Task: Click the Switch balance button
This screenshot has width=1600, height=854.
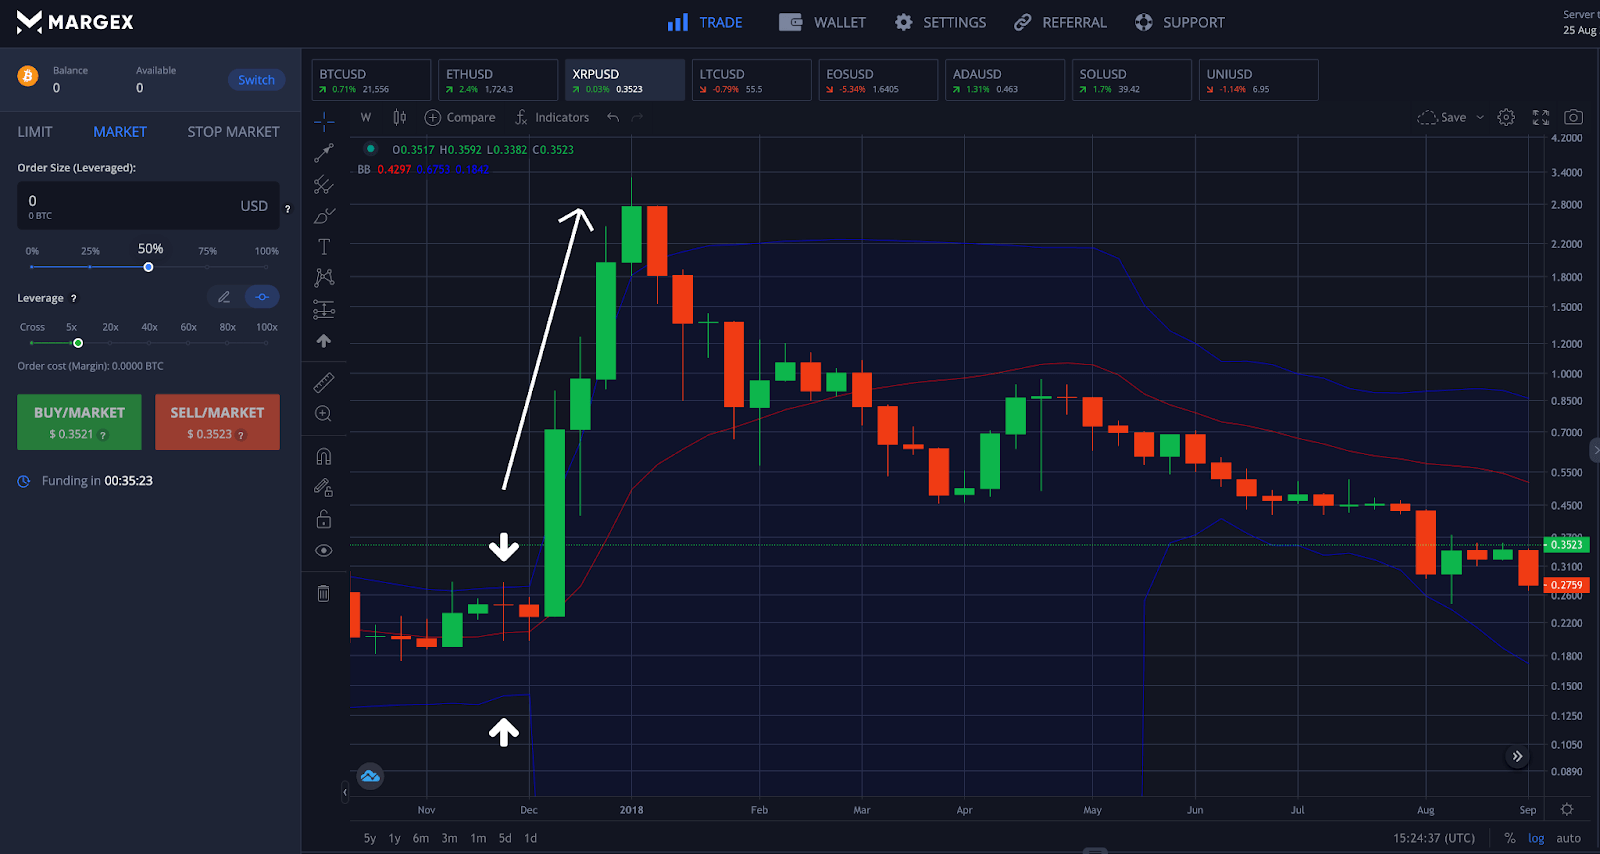Action: pyautogui.click(x=256, y=80)
